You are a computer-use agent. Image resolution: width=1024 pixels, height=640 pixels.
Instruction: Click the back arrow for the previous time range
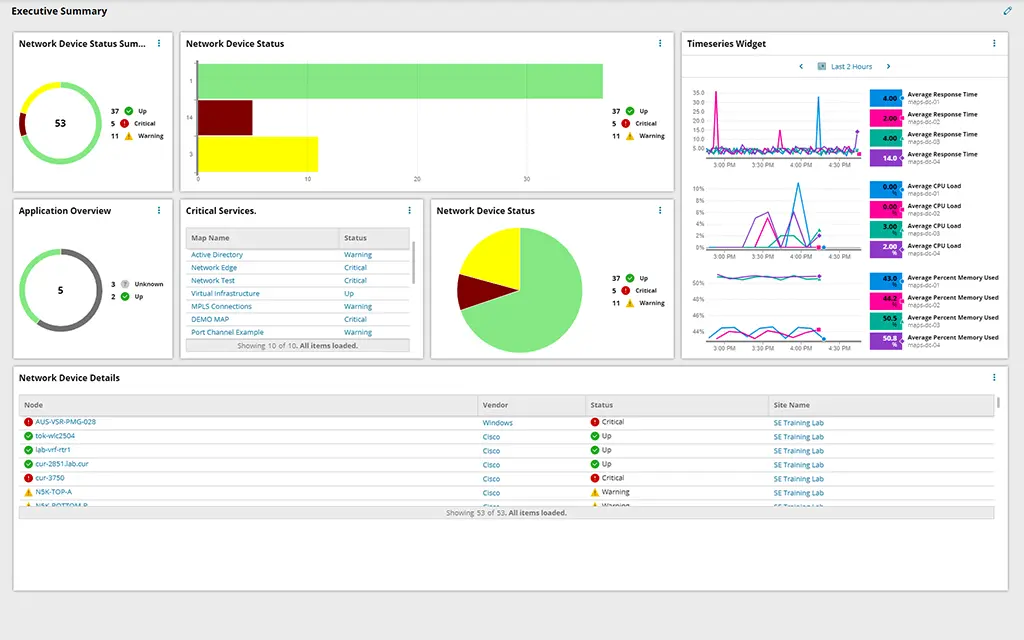[800, 66]
